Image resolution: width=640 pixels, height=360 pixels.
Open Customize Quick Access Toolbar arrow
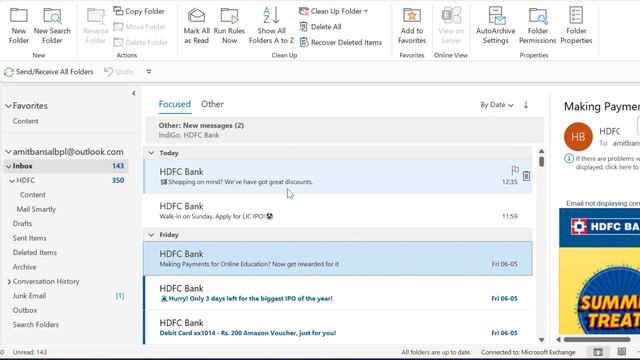[x=149, y=72]
